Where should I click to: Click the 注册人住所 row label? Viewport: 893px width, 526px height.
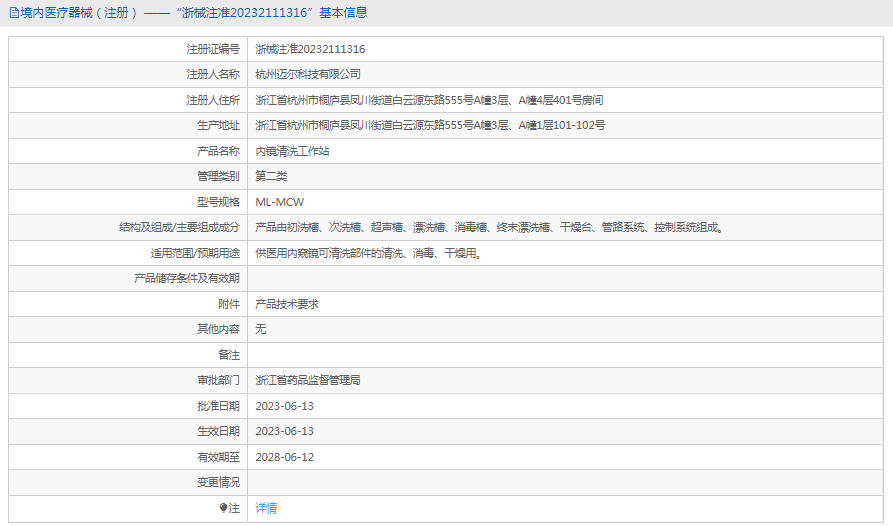pos(213,100)
